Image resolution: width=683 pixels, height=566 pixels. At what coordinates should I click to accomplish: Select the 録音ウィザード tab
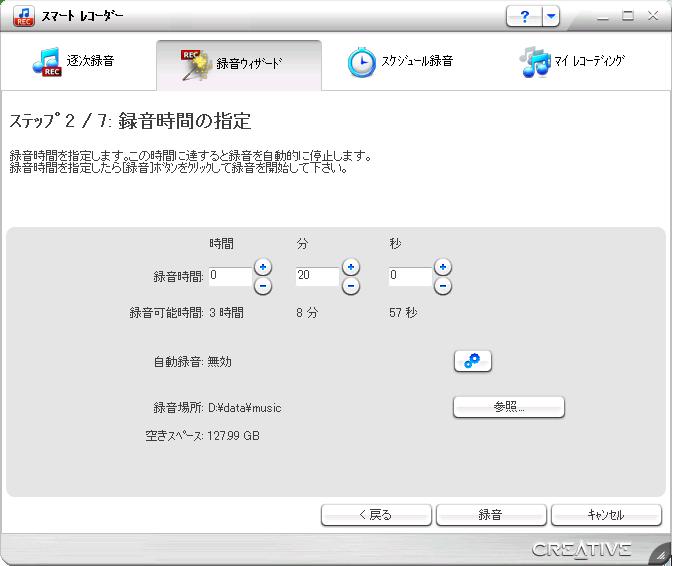click(x=239, y=63)
